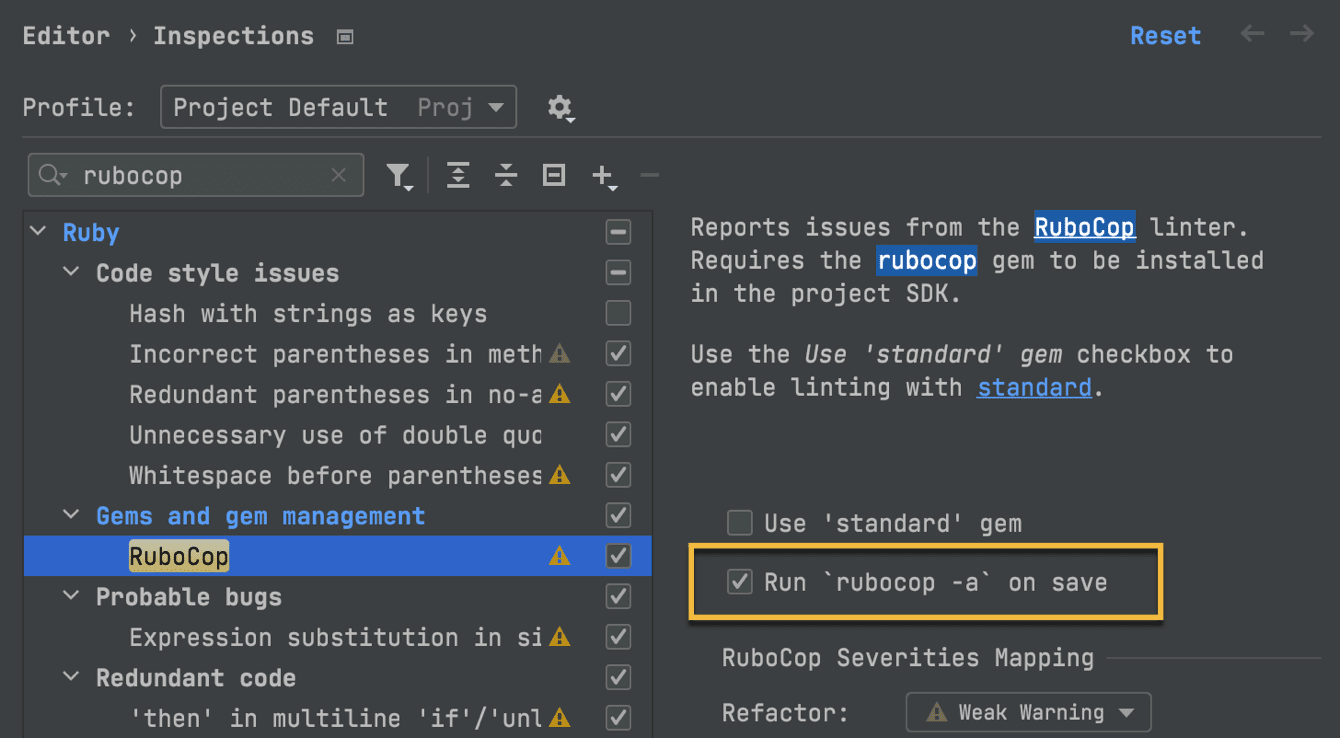Image resolution: width=1340 pixels, height=738 pixels.
Task: Click the Profile: label
Action: (x=79, y=107)
